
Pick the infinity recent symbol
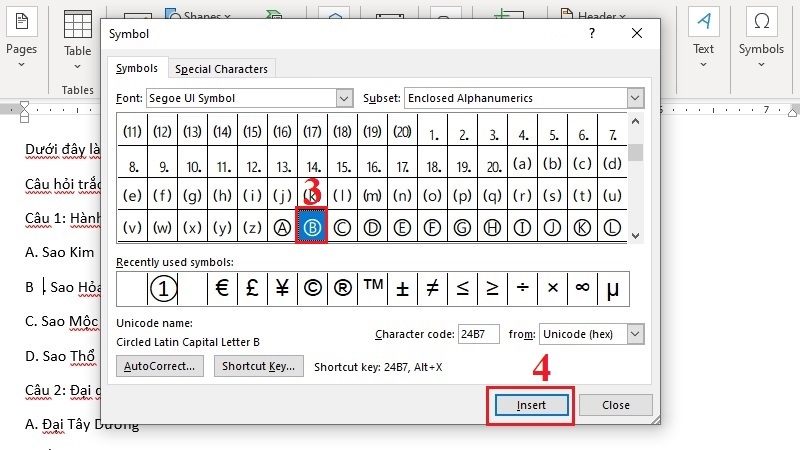coord(582,289)
